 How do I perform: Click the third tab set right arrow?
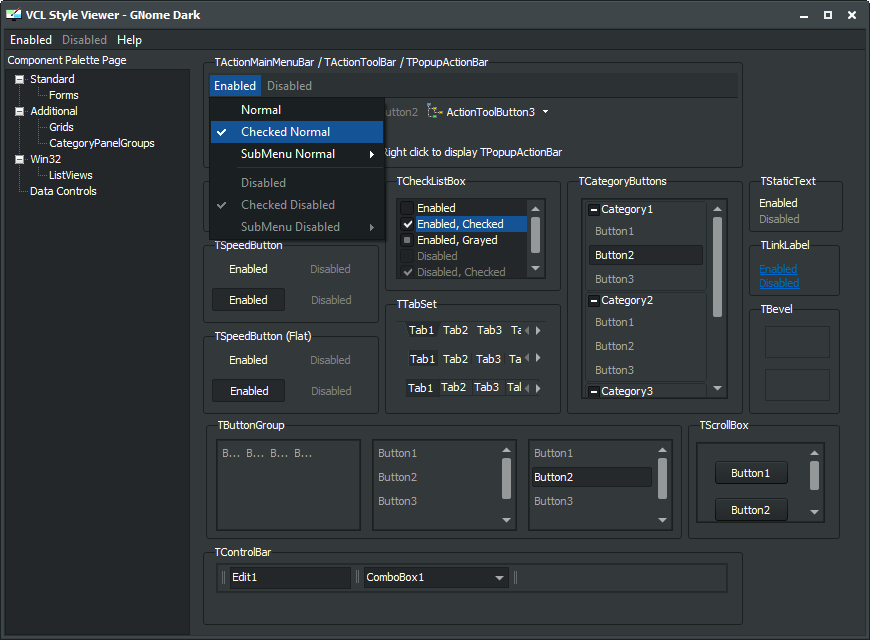[538, 389]
